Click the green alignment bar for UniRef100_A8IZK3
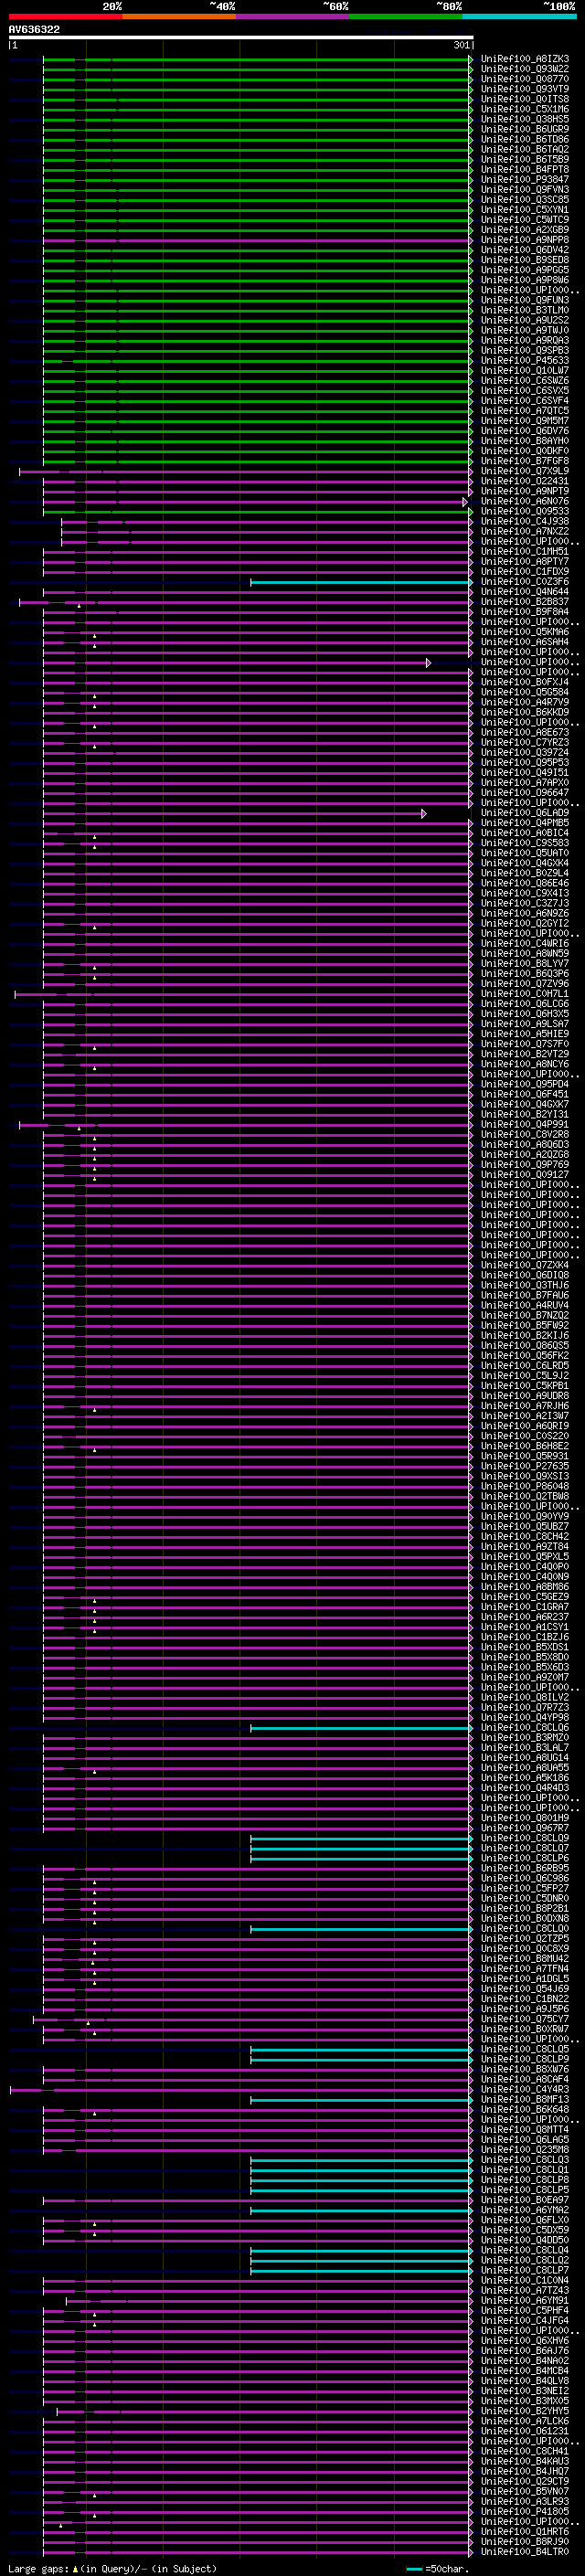585x2576 pixels. point(256,59)
